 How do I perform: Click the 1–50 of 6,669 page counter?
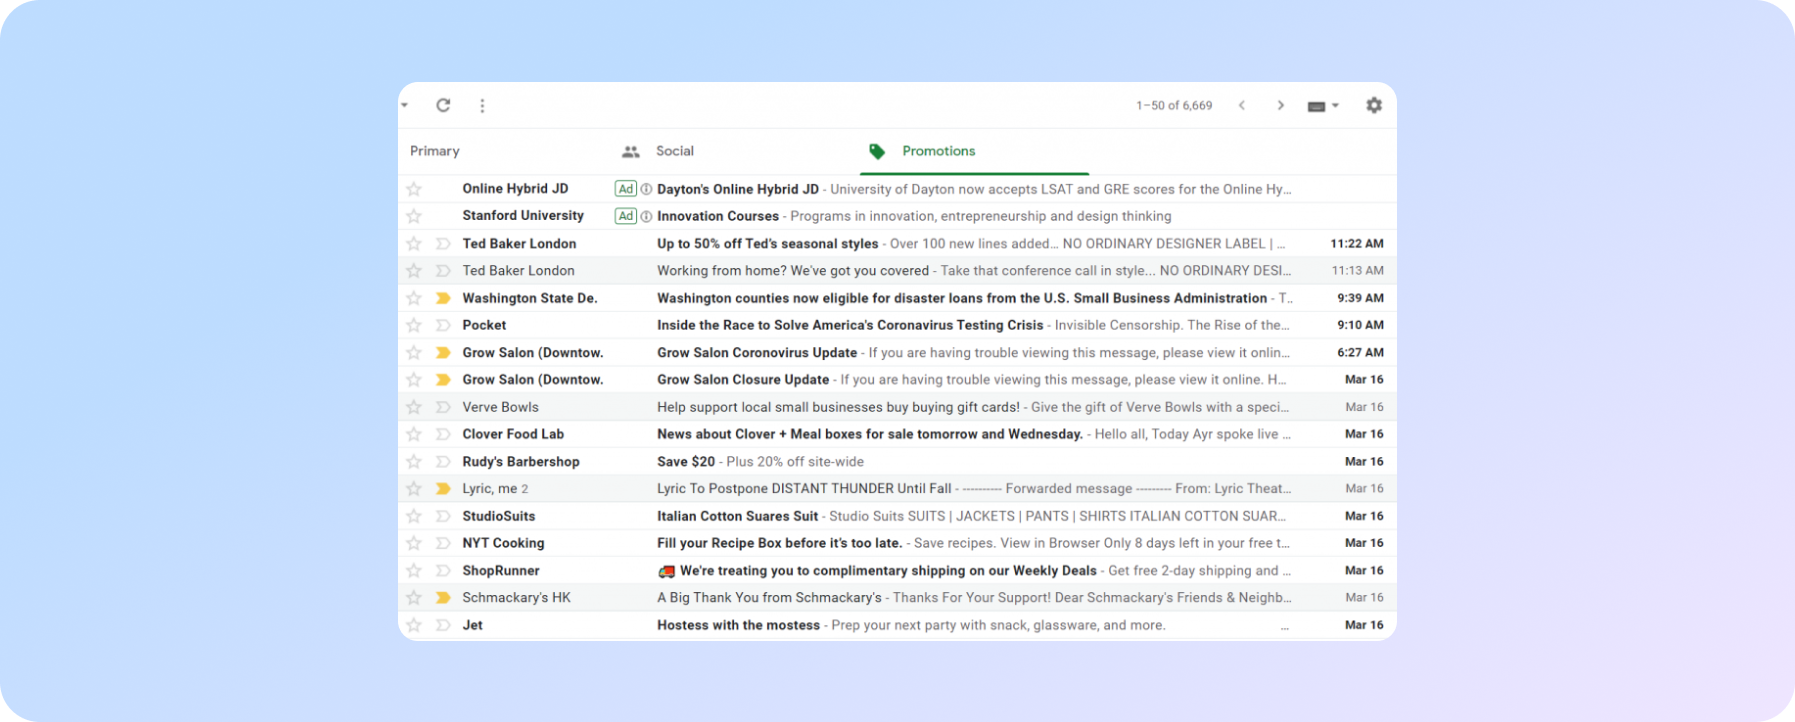[x=1174, y=105]
